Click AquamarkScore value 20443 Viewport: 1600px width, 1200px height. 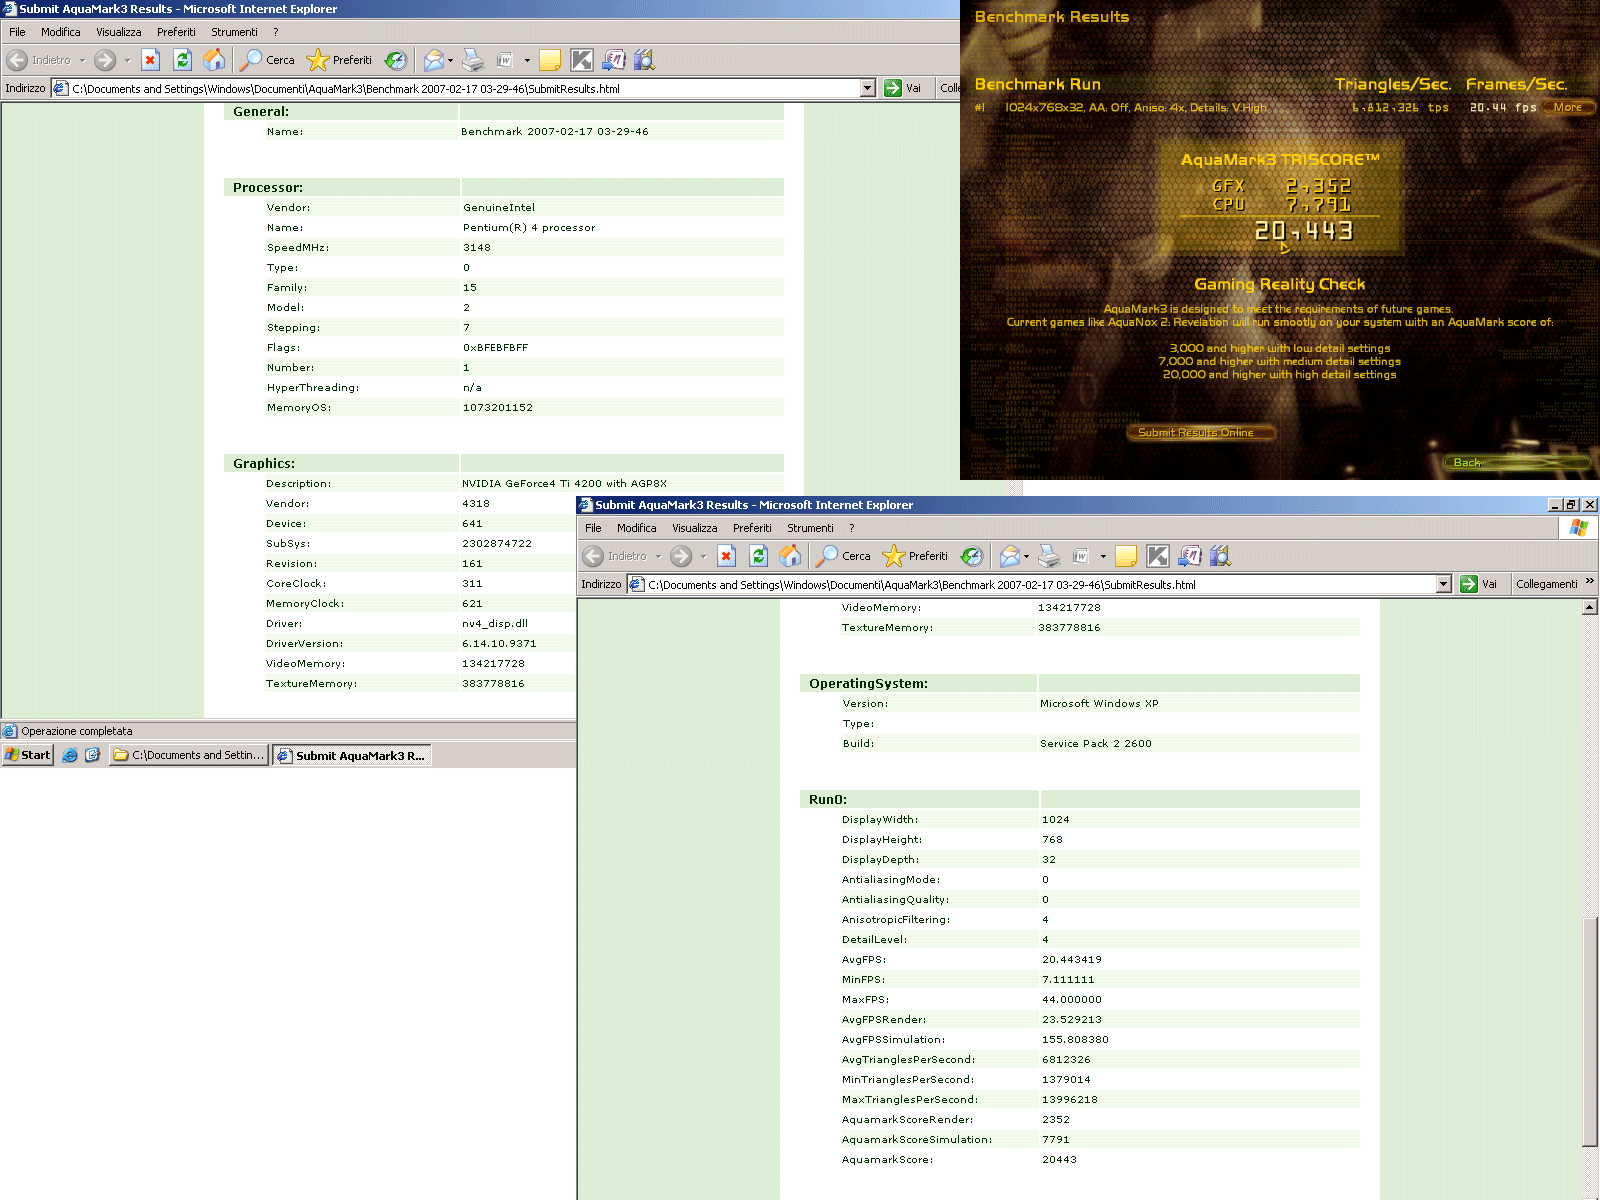[x=1059, y=1159]
